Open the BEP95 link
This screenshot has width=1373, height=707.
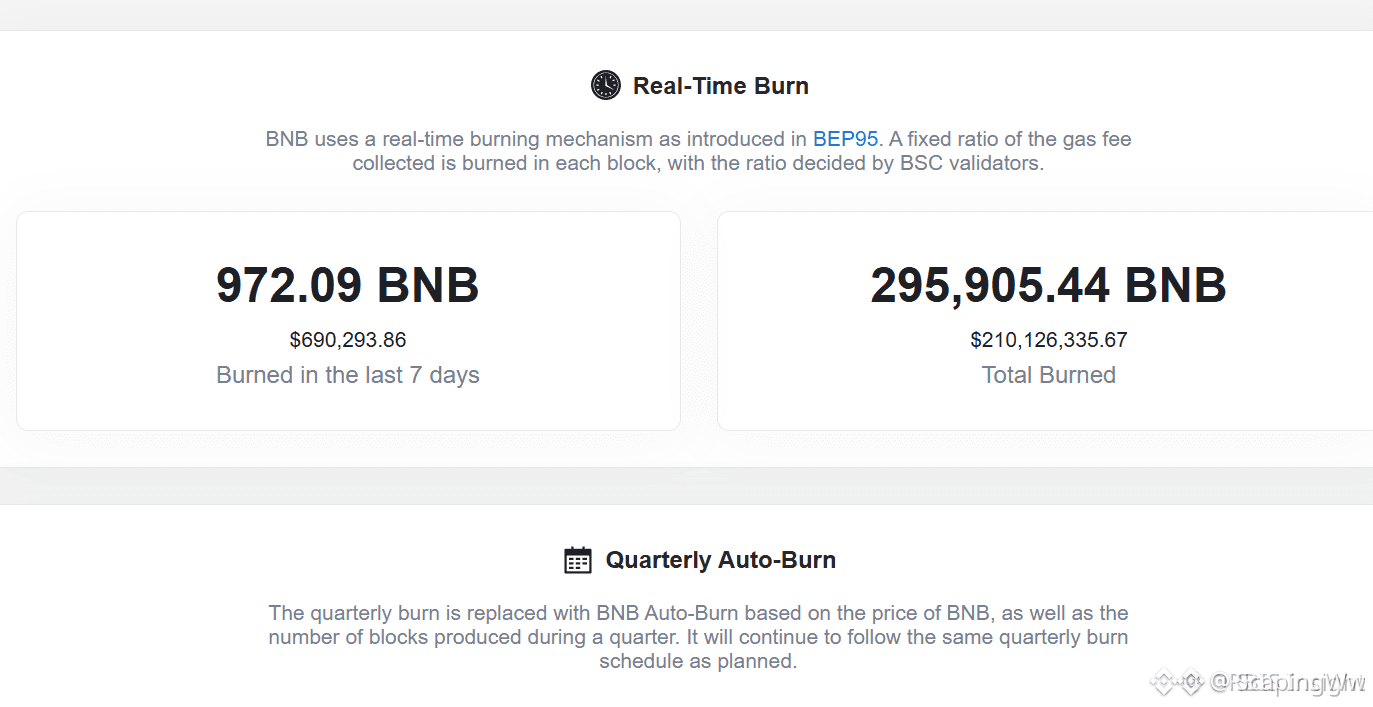(x=845, y=139)
